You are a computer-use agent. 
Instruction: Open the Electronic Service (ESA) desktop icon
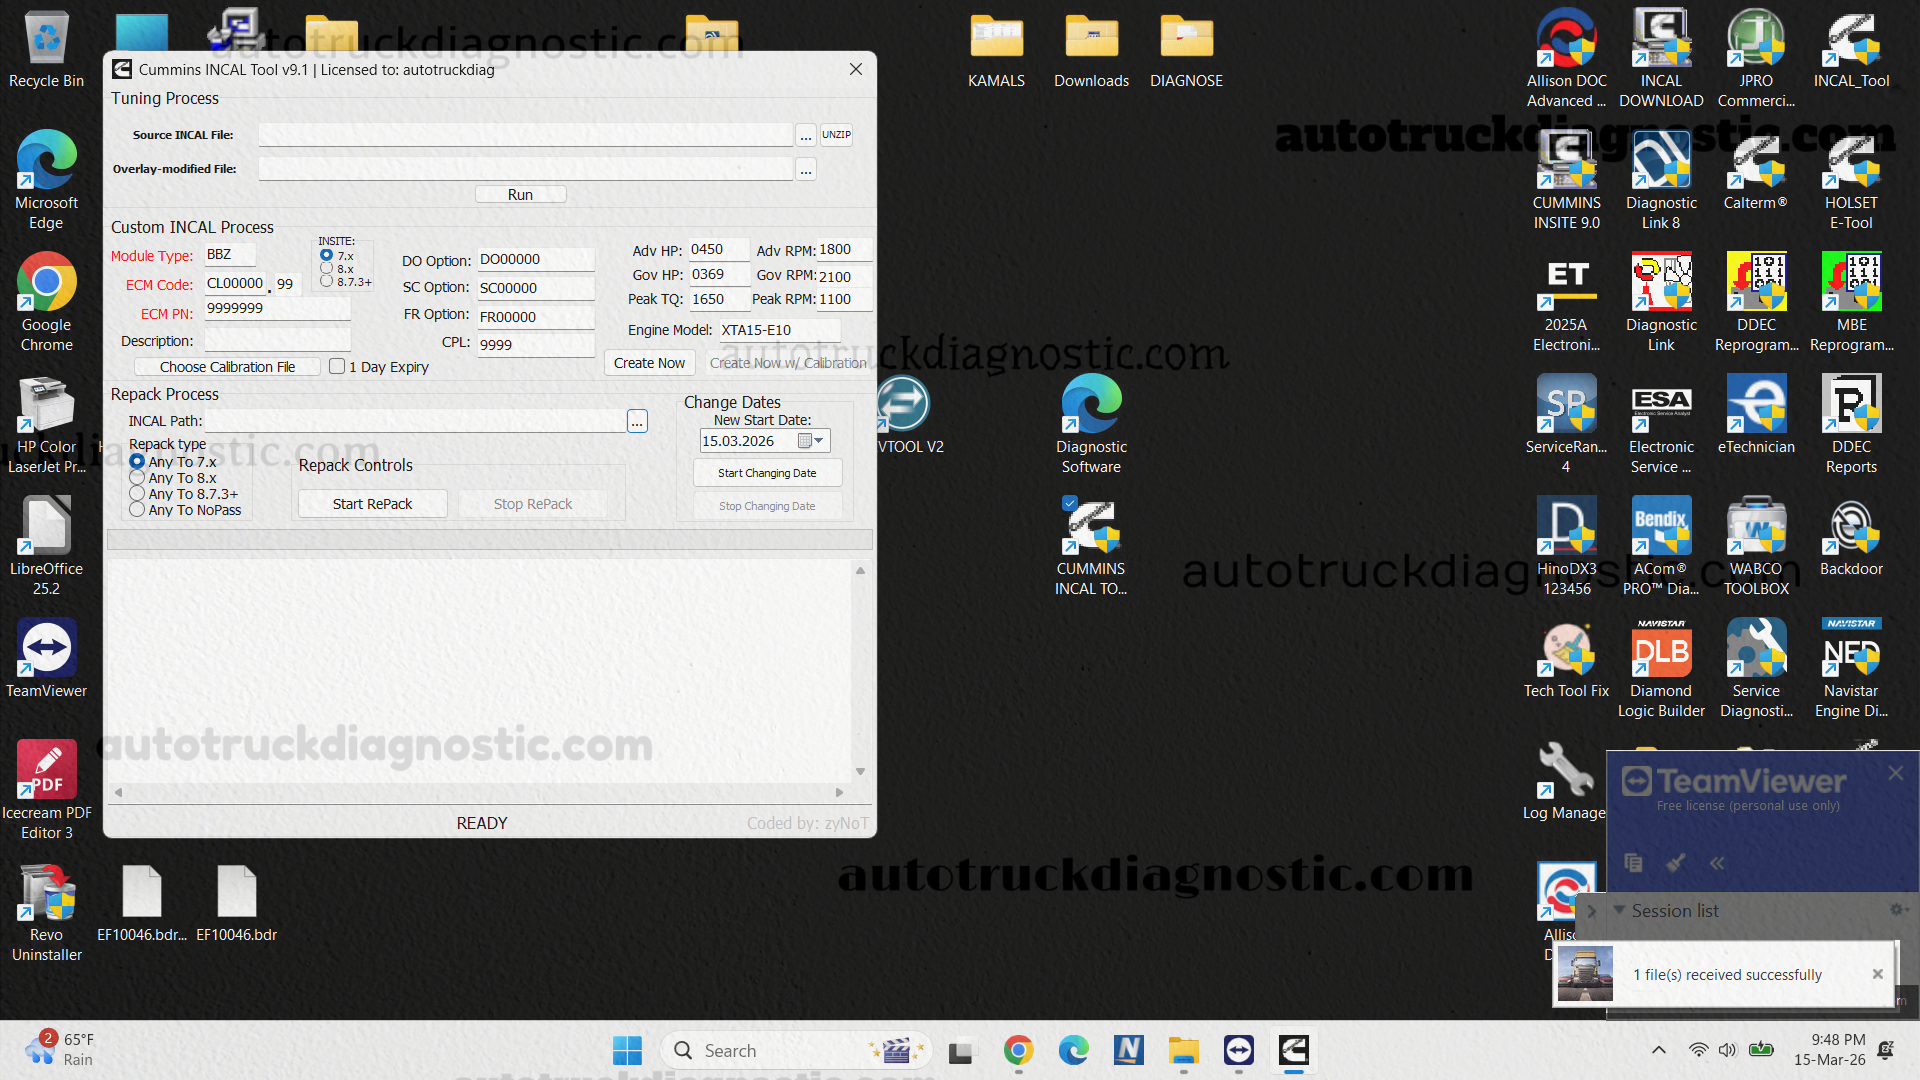point(1661,425)
